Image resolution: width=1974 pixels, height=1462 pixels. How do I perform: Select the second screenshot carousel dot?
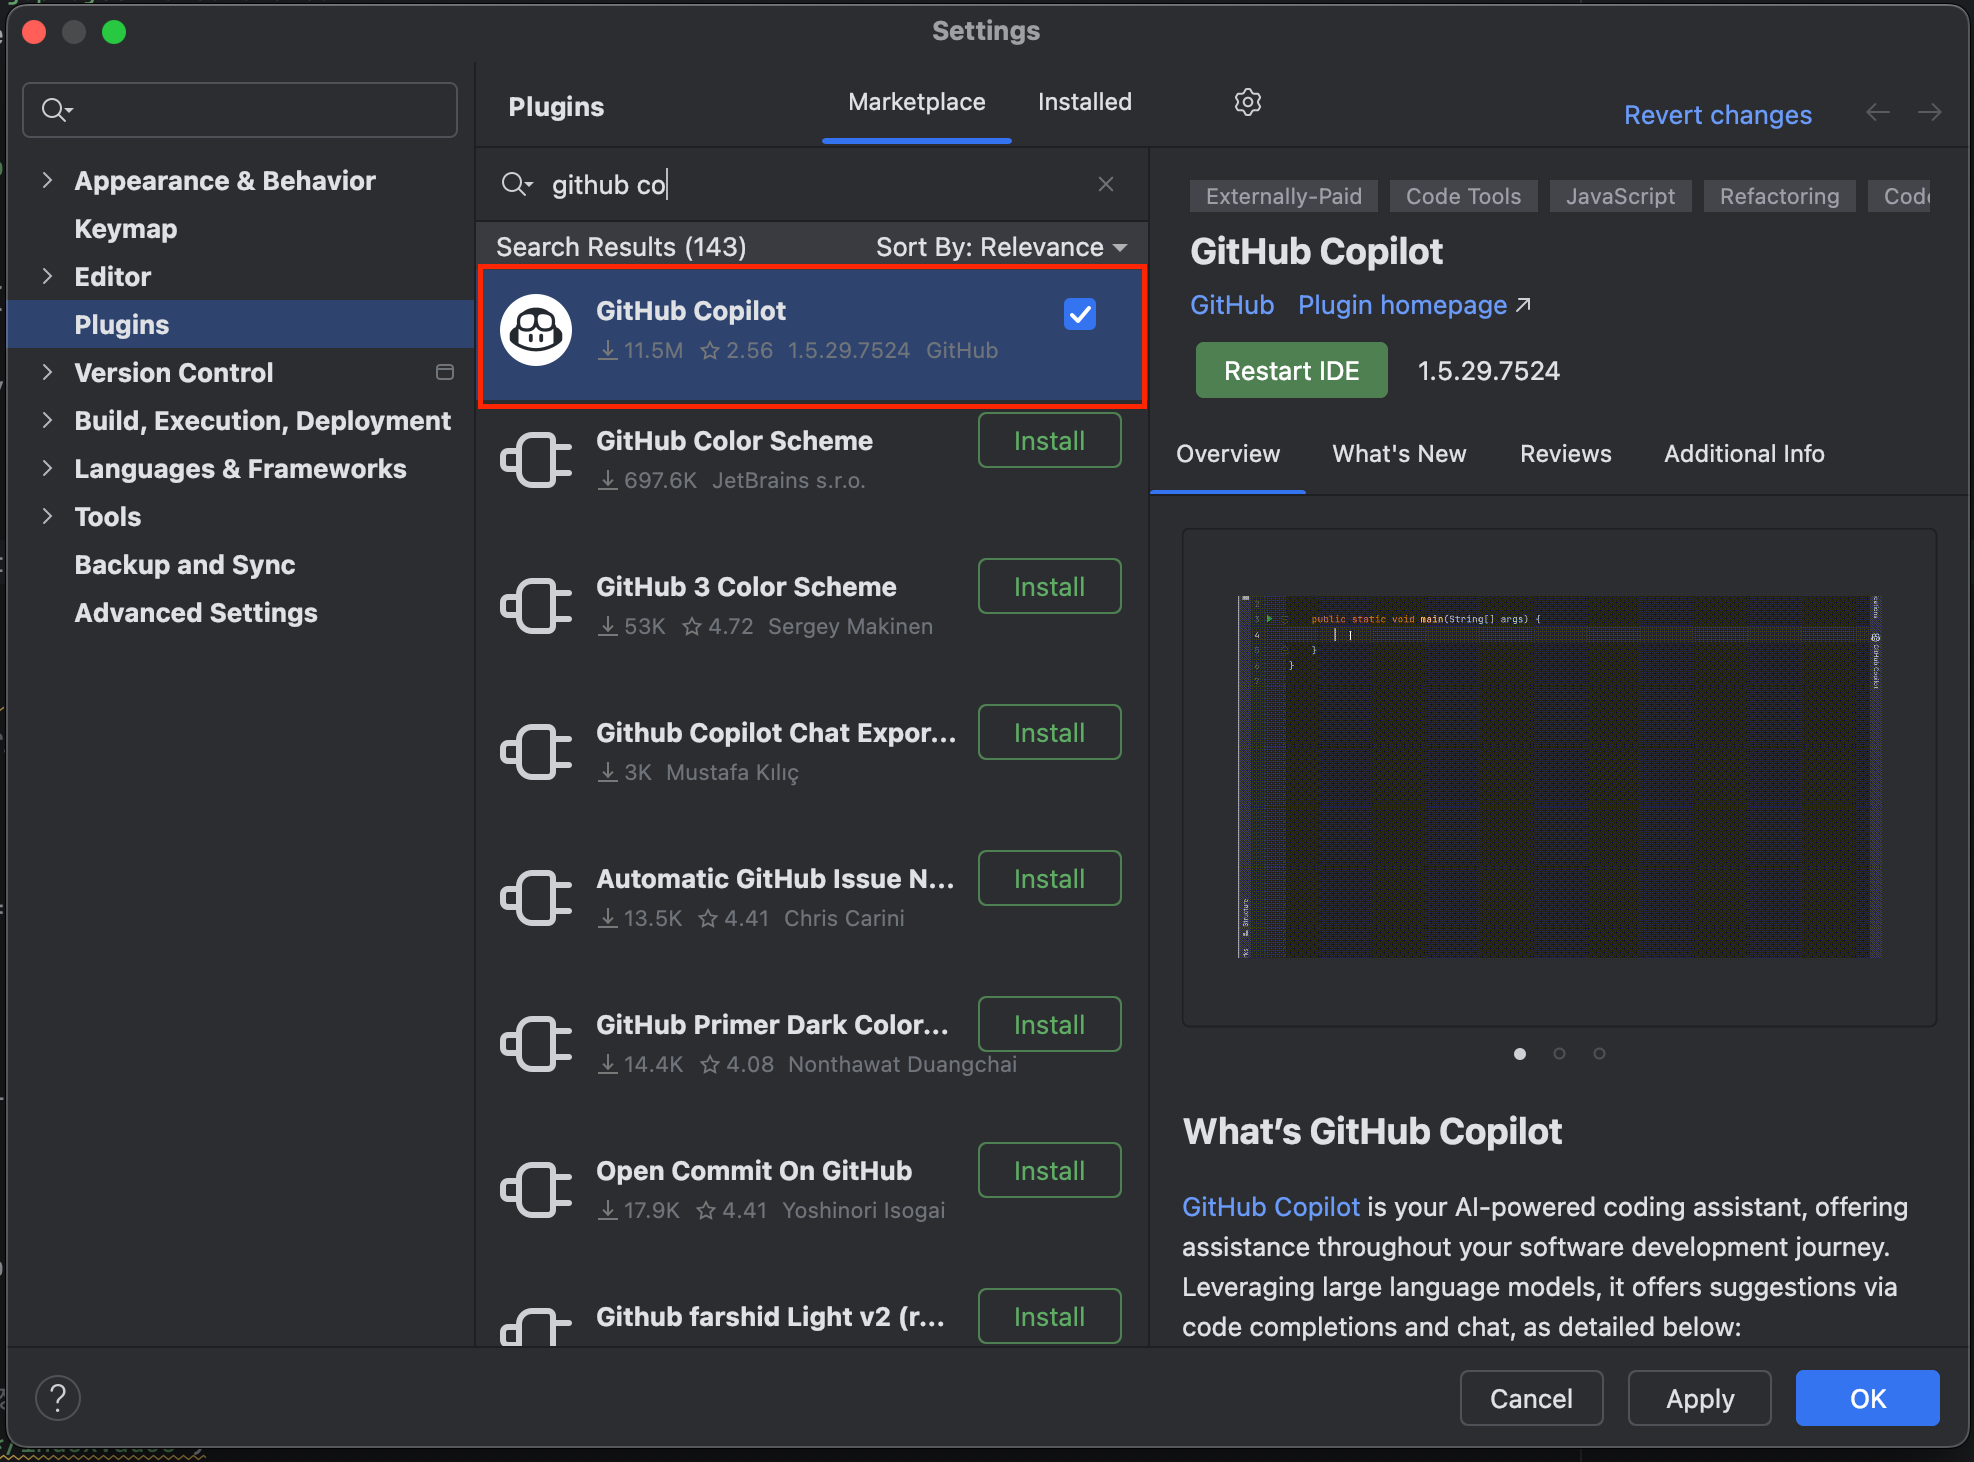pyautogui.click(x=1559, y=1053)
